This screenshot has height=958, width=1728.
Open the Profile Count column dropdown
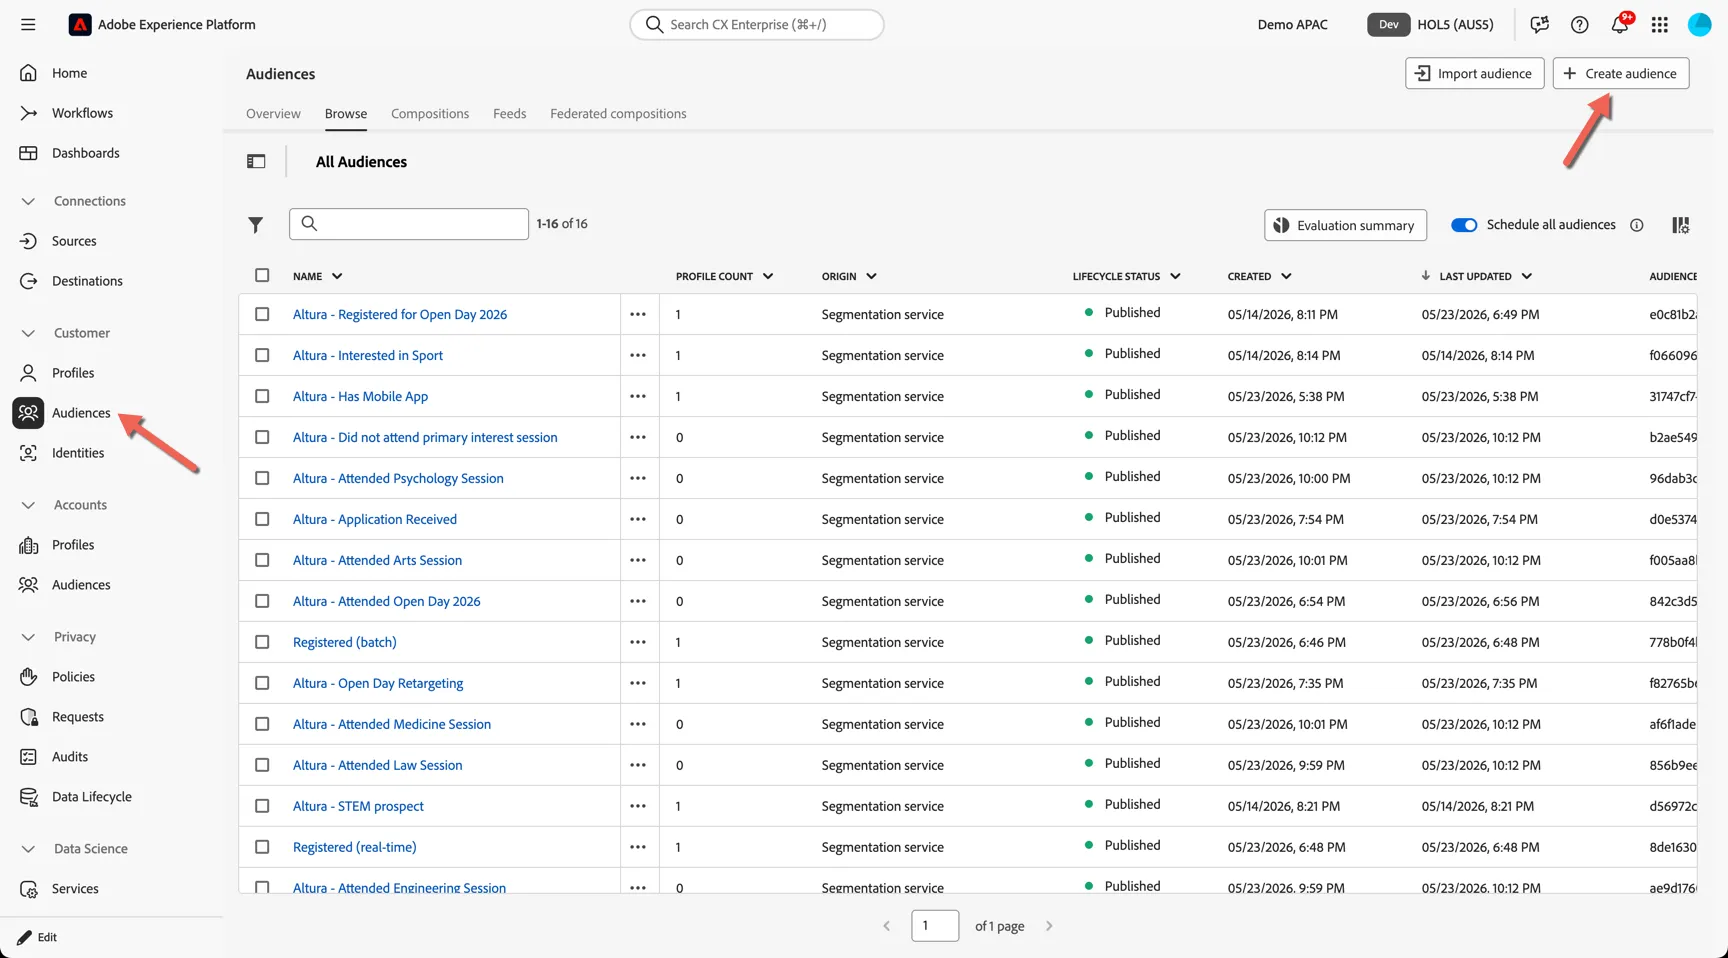pyautogui.click(x=767, y=276)
